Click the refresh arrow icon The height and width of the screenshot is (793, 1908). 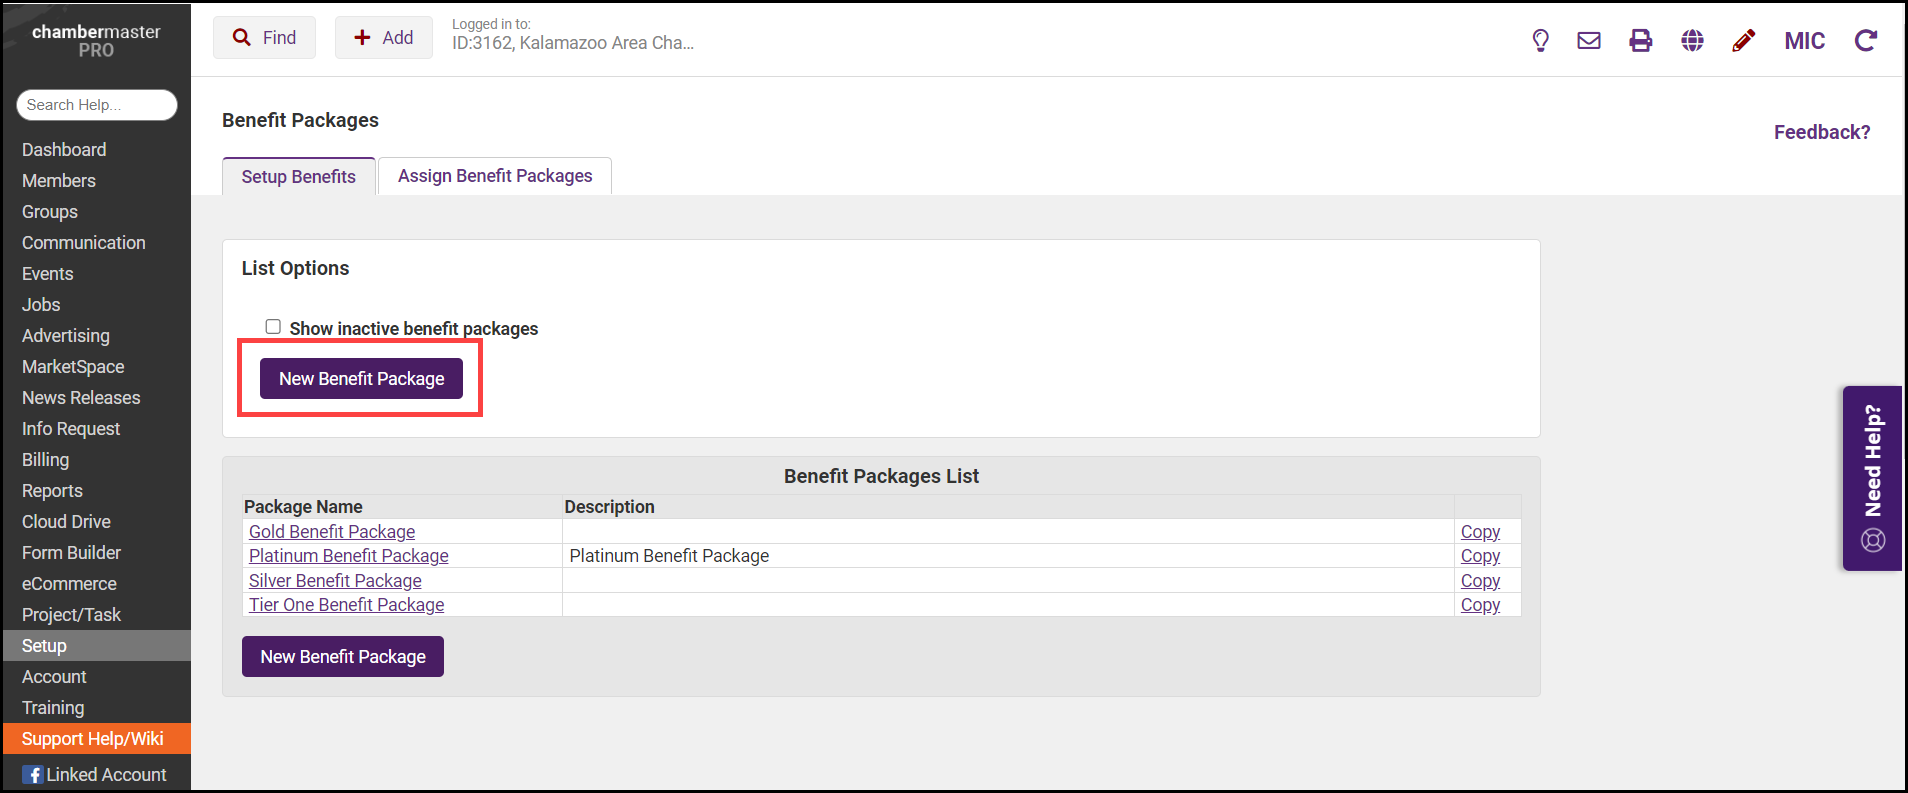click(x=1865, y=40)
